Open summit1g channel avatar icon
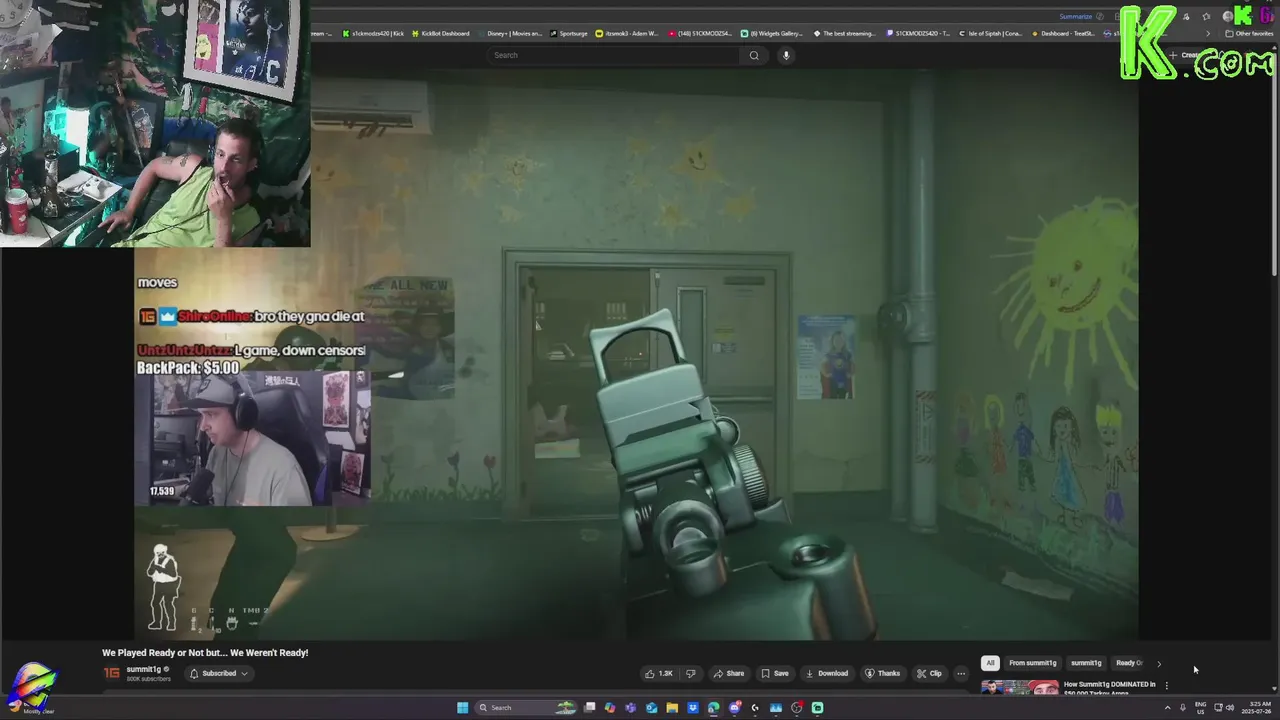This screenshot has height=720, width=1280. [x=112, y=673]
